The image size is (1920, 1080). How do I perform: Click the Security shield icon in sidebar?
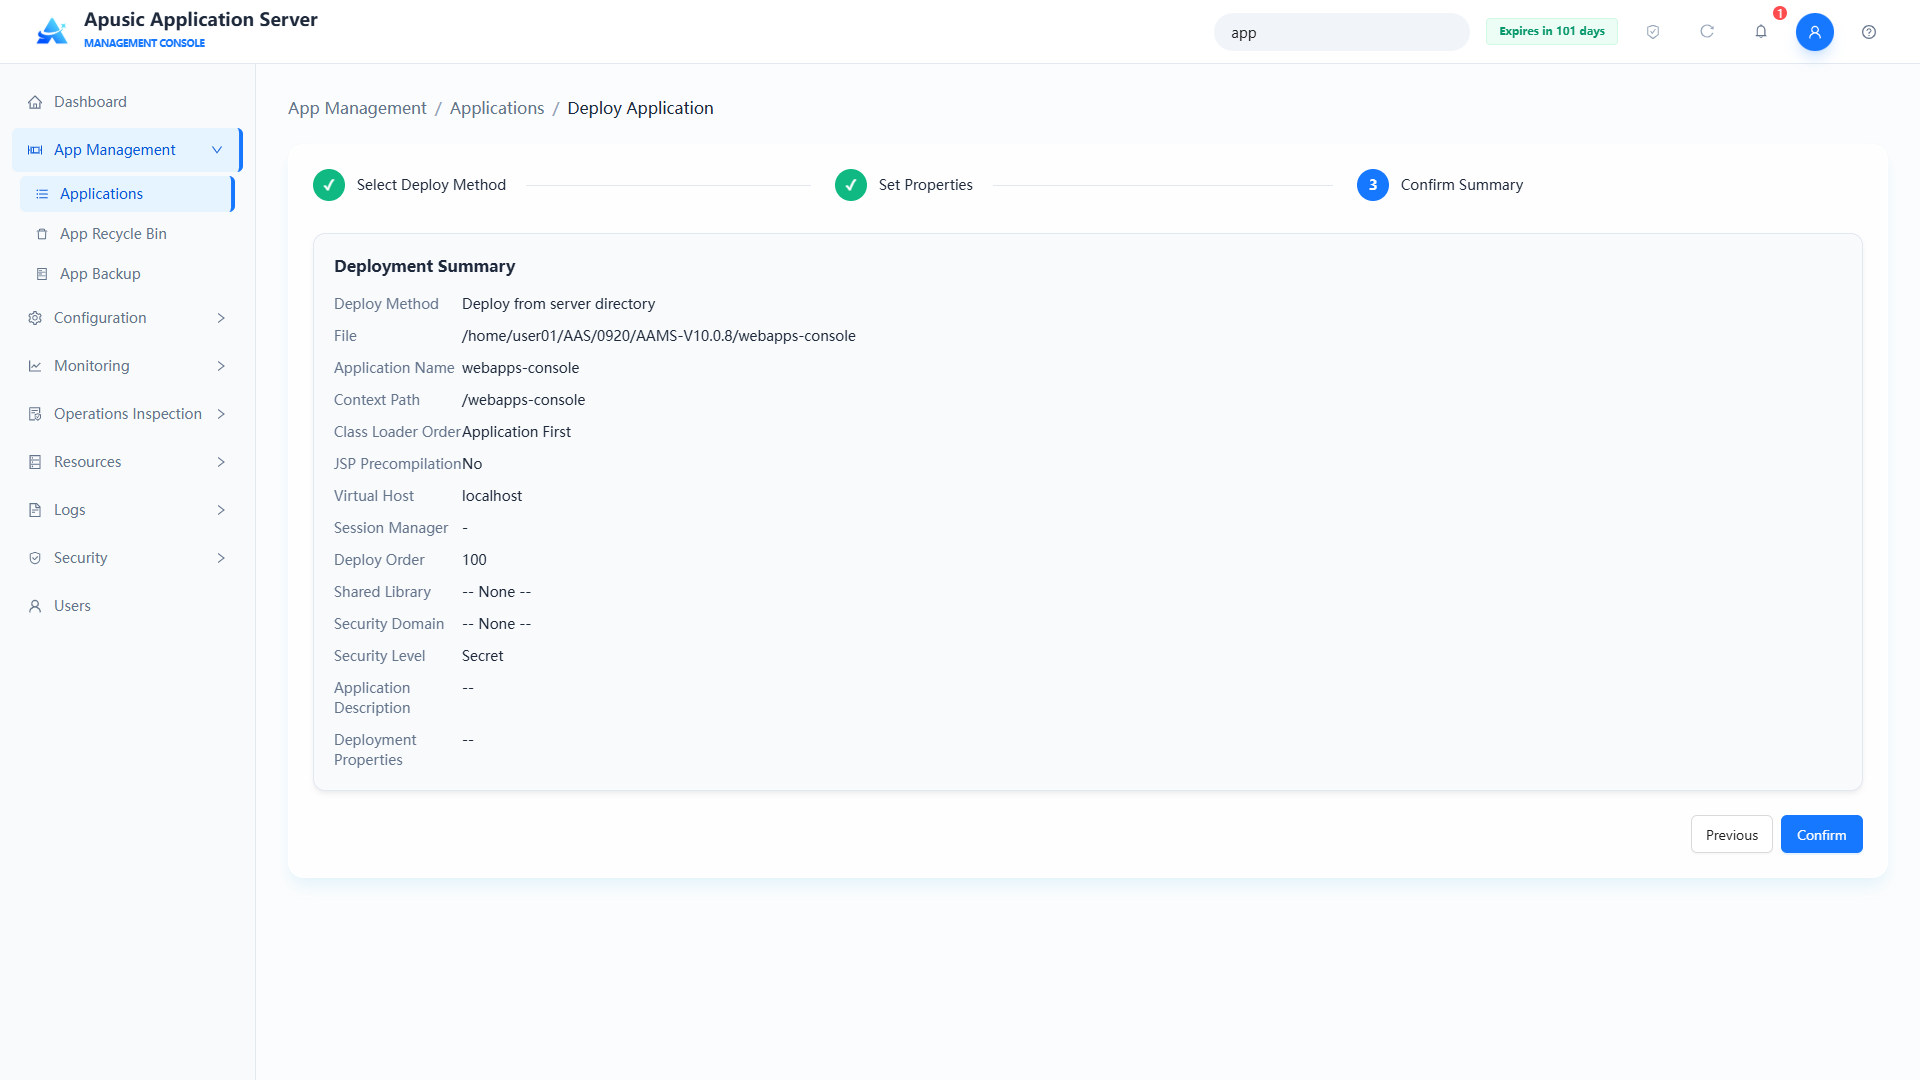click(x=35, y=558)
